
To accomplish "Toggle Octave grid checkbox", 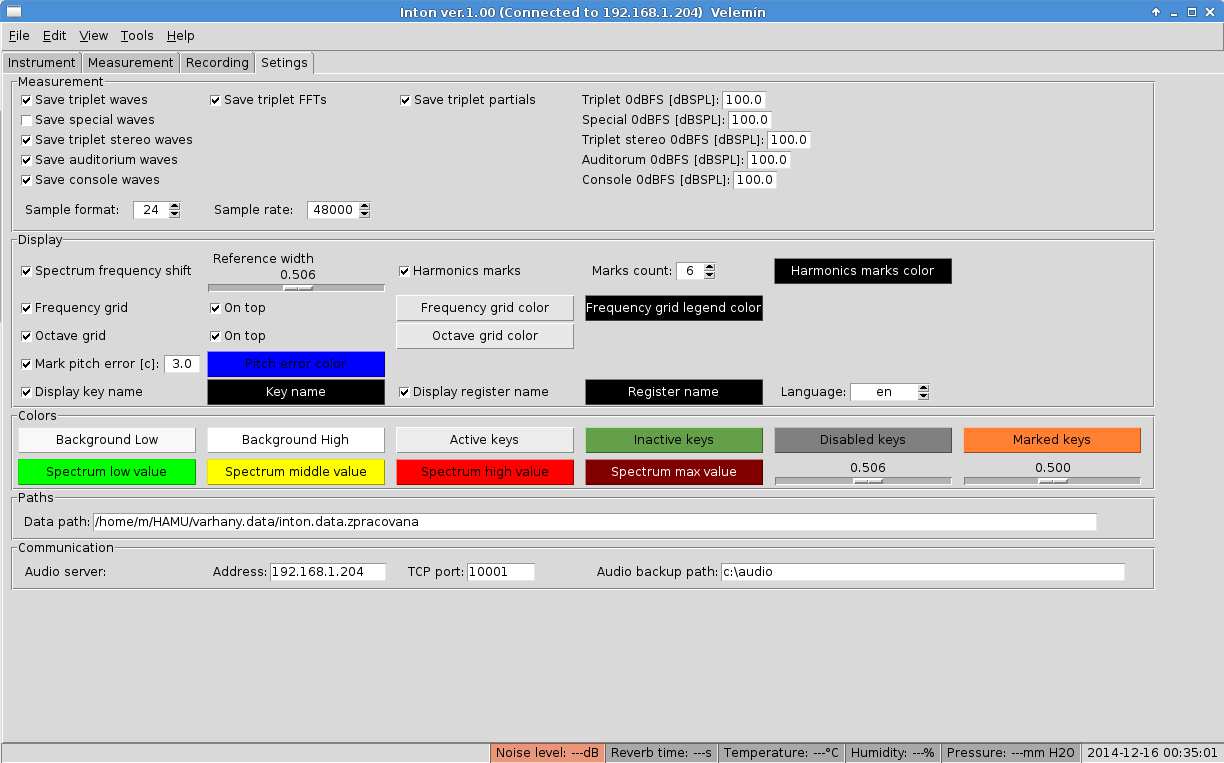I will [x=26, y=336].
